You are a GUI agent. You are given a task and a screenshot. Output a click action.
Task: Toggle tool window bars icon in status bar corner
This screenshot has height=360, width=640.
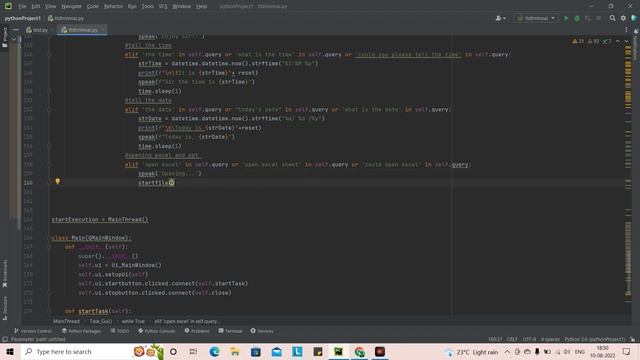5,339
